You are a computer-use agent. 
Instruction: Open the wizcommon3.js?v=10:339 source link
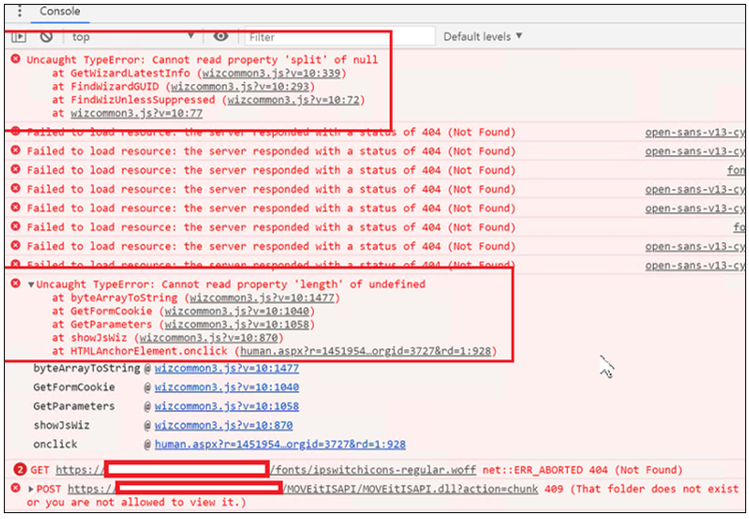pyautogui.click(x=272, y=73)
